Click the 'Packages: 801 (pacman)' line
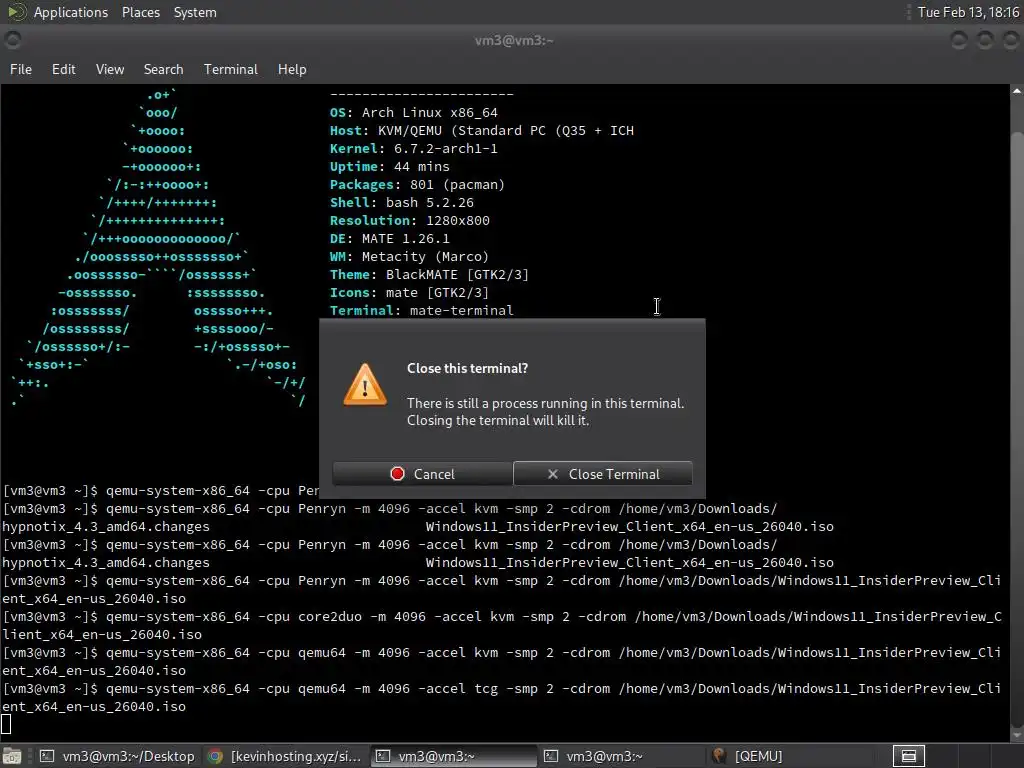The image size is (1024, 768). pyautogui.click(x=417, y=185)
